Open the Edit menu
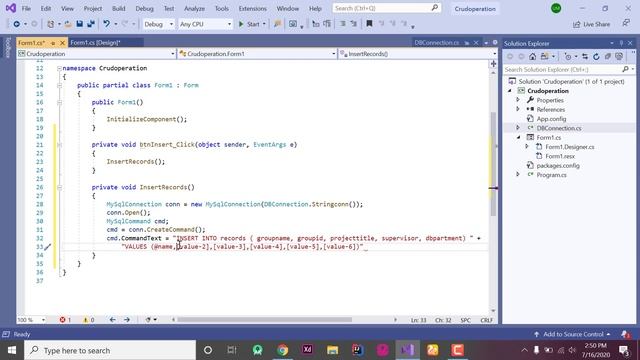Image resolution: width=640 pixels, height=360 pixels. 46,9
